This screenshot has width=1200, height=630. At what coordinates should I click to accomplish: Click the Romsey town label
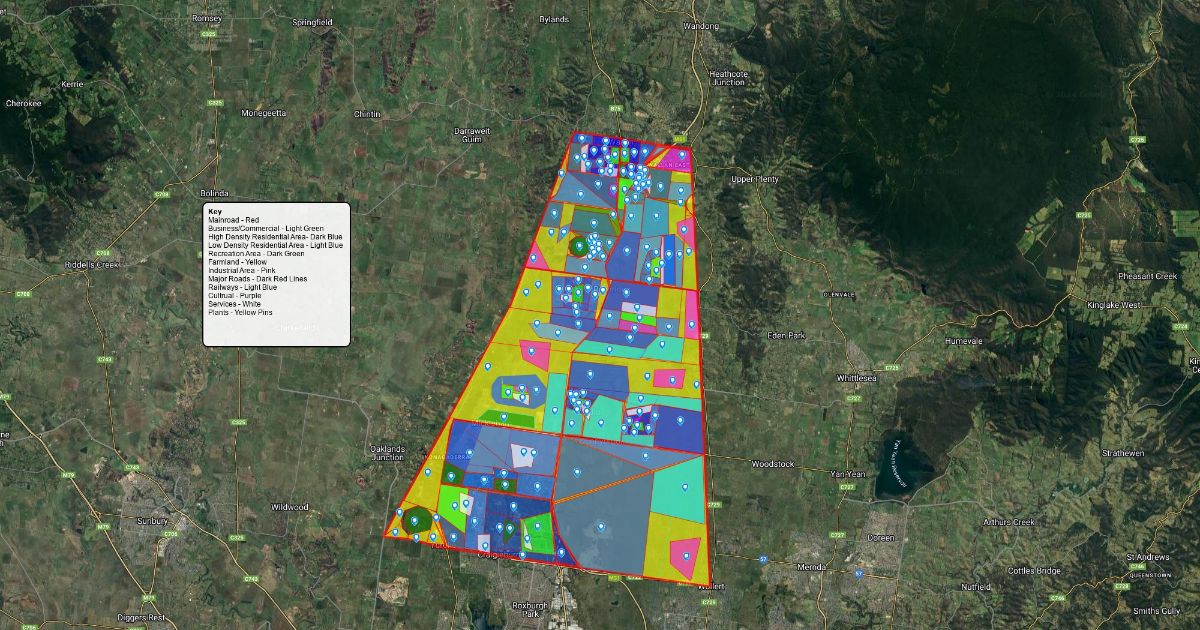(x=206, y=18)
